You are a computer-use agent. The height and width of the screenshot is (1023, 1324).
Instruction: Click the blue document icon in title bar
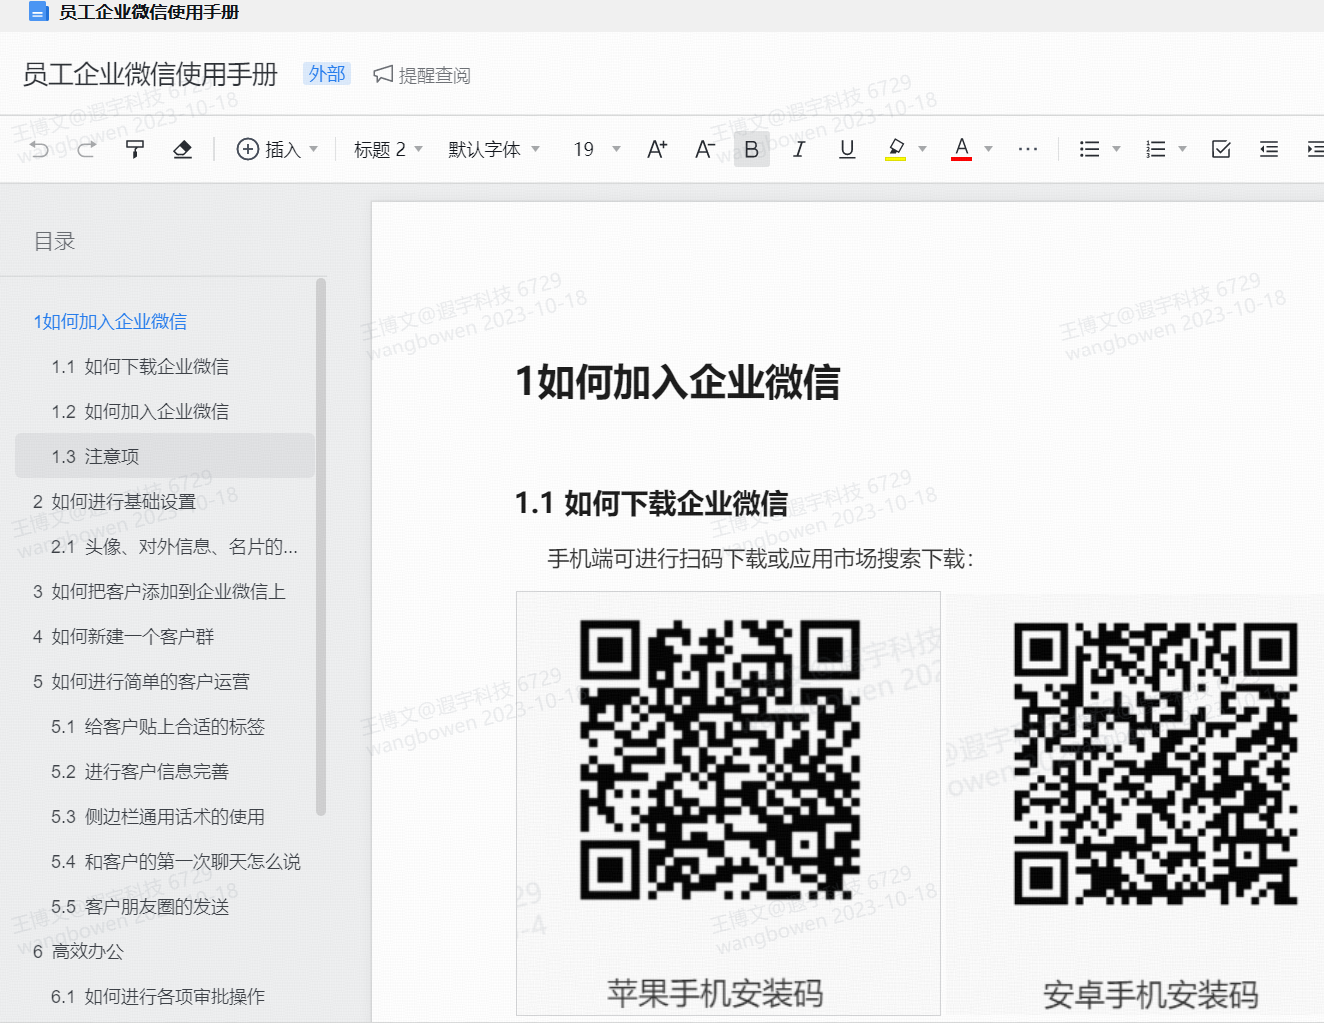point(39,12)
